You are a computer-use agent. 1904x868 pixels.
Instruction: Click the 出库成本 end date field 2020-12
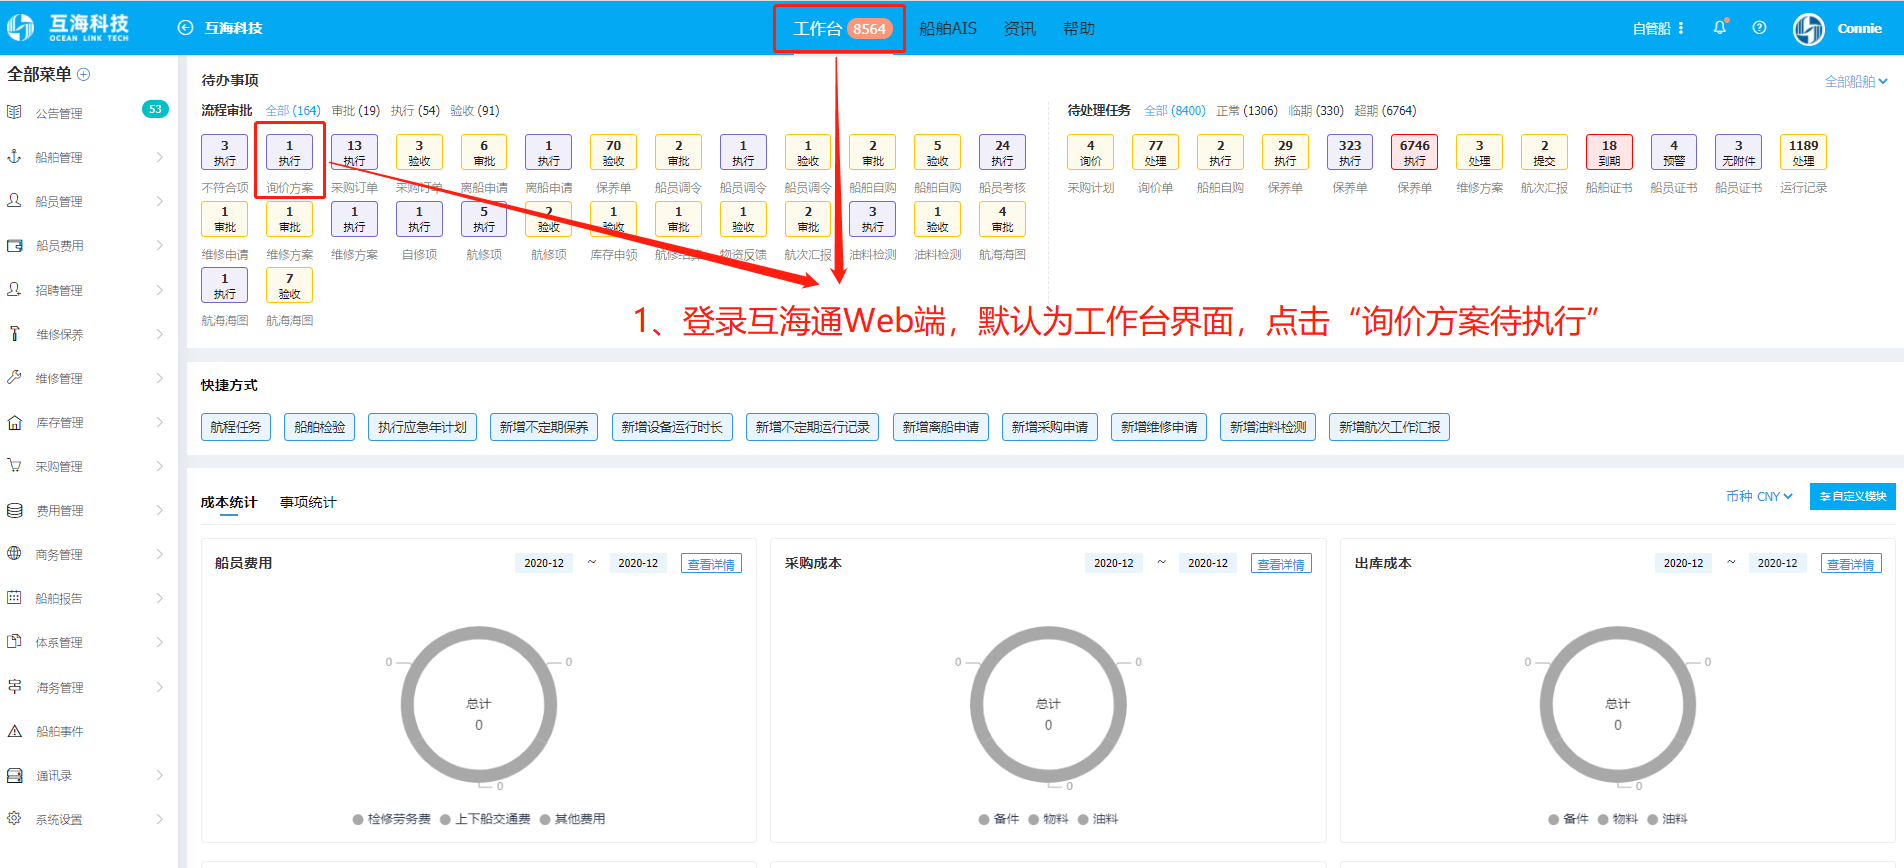[1777, 563]
